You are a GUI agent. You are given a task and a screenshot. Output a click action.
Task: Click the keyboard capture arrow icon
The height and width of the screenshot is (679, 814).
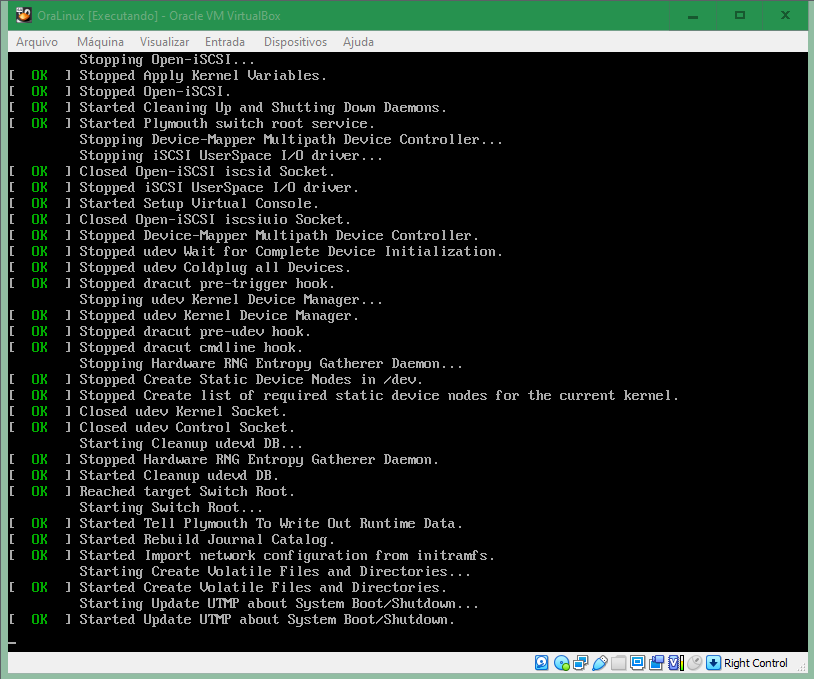click(x=713, y=662)
